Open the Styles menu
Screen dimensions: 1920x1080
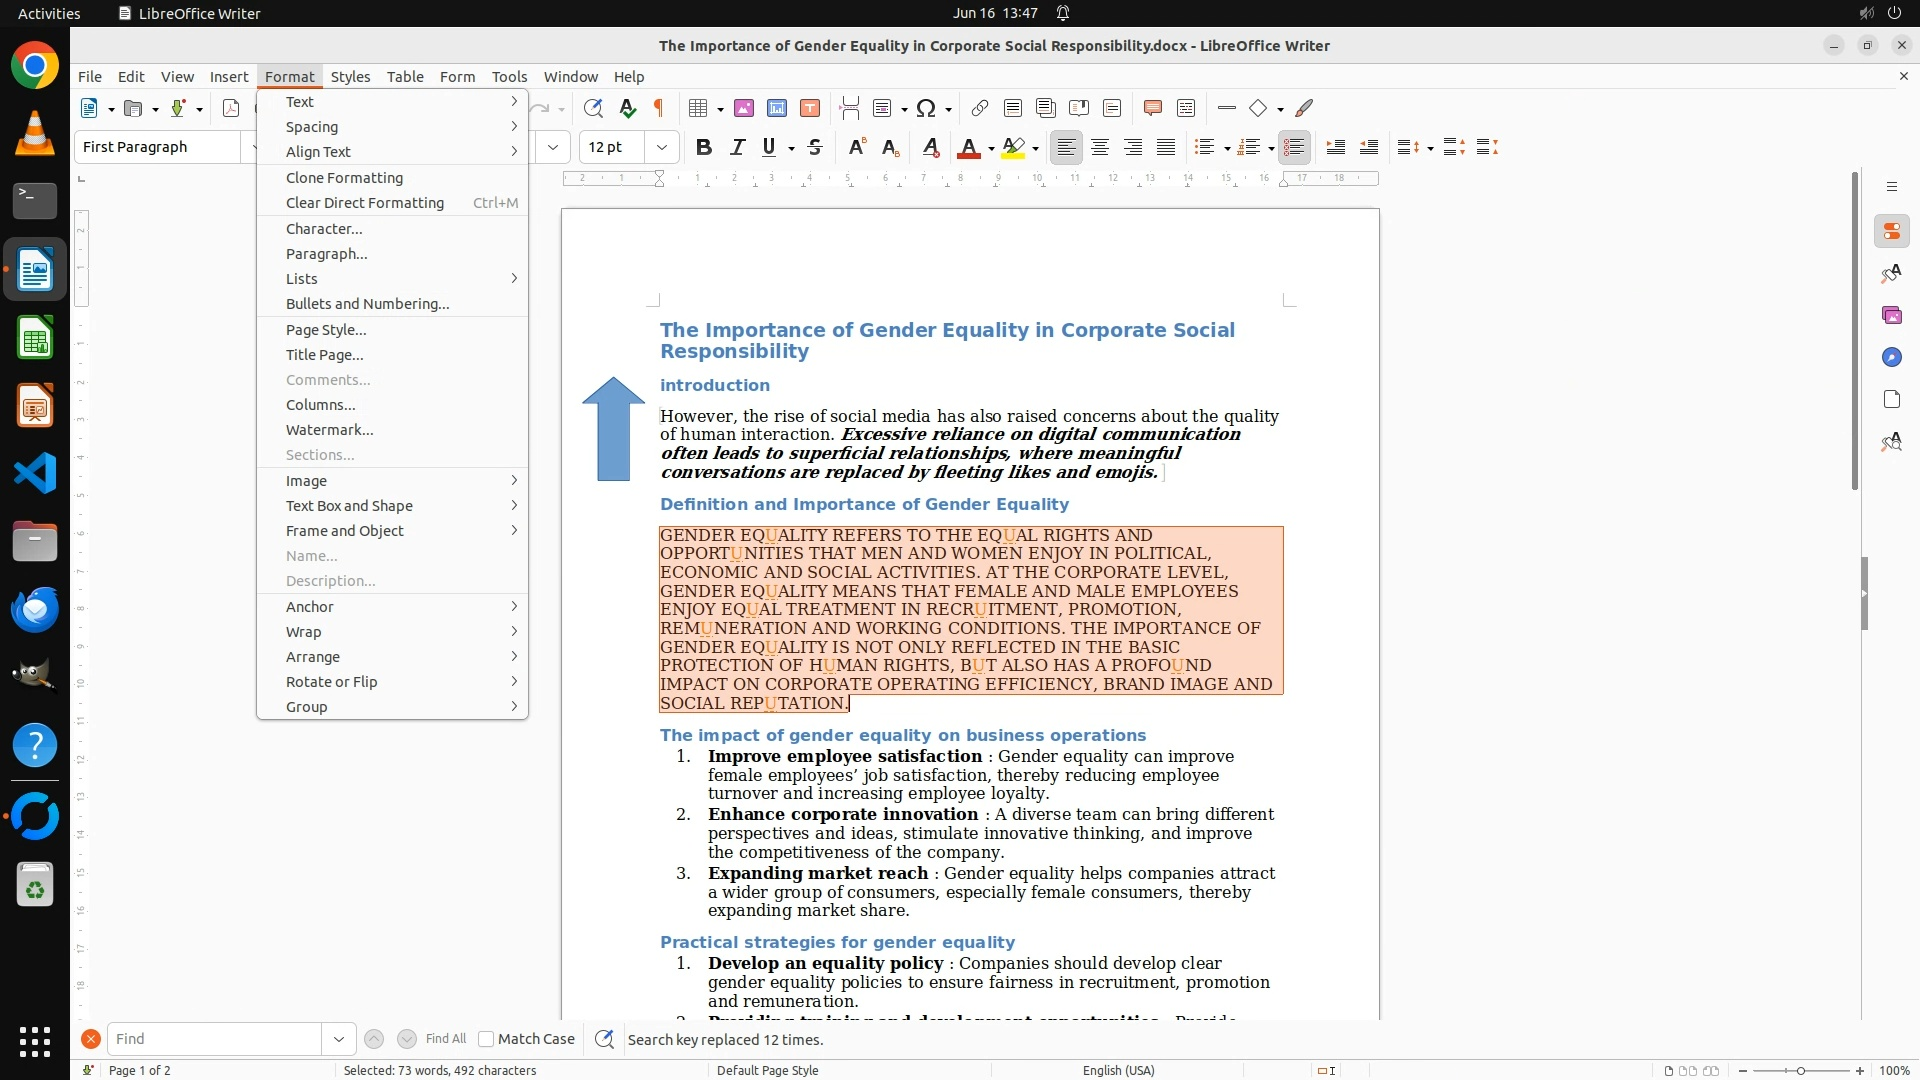click(x=350, y=76)
